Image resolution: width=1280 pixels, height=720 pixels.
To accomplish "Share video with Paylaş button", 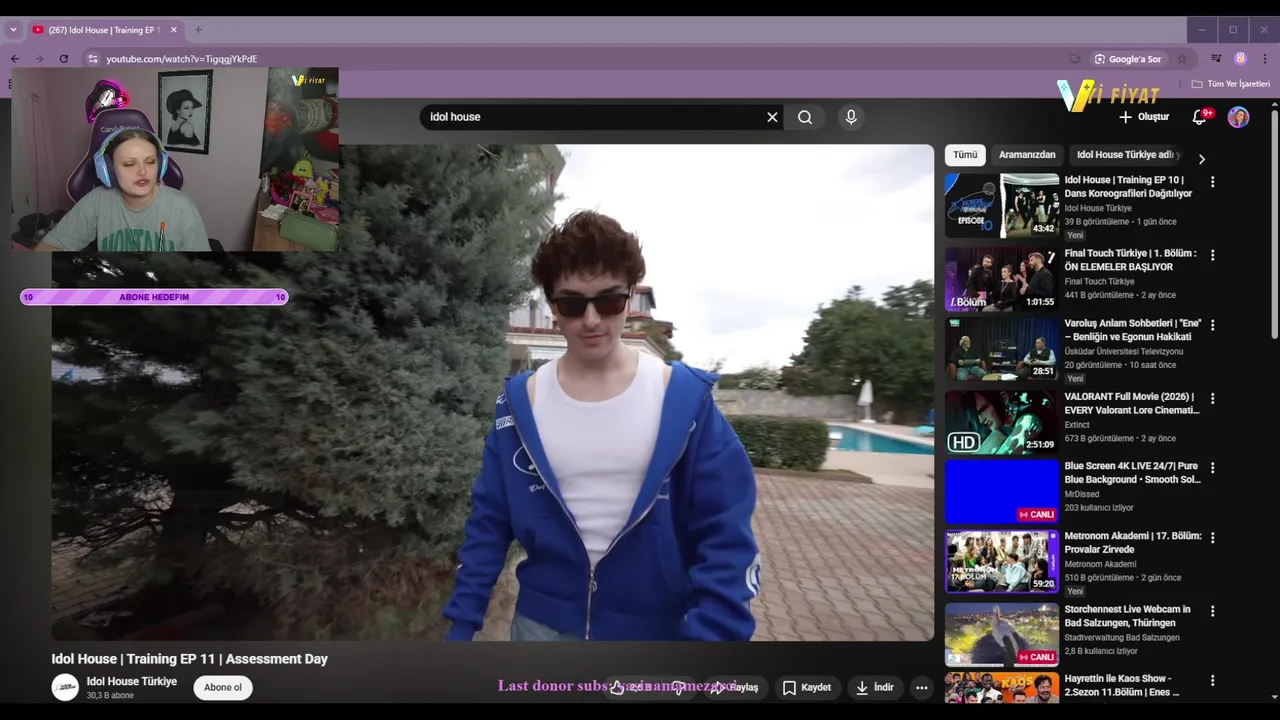I will (x=735, y=687).
